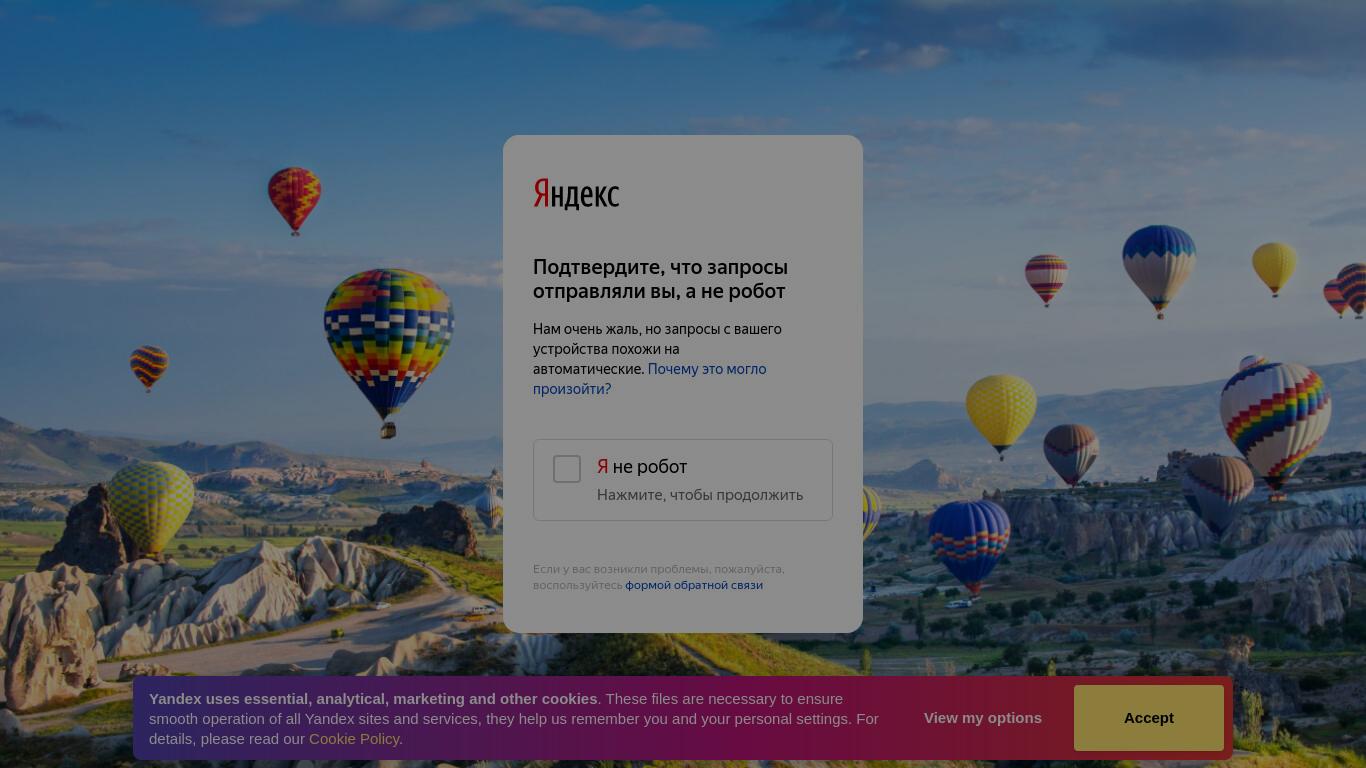This screenshot has width=1366, height=768.
Task: Click the red-yellow zigzag balloon at upper left
Action: [x=294, y=200]
